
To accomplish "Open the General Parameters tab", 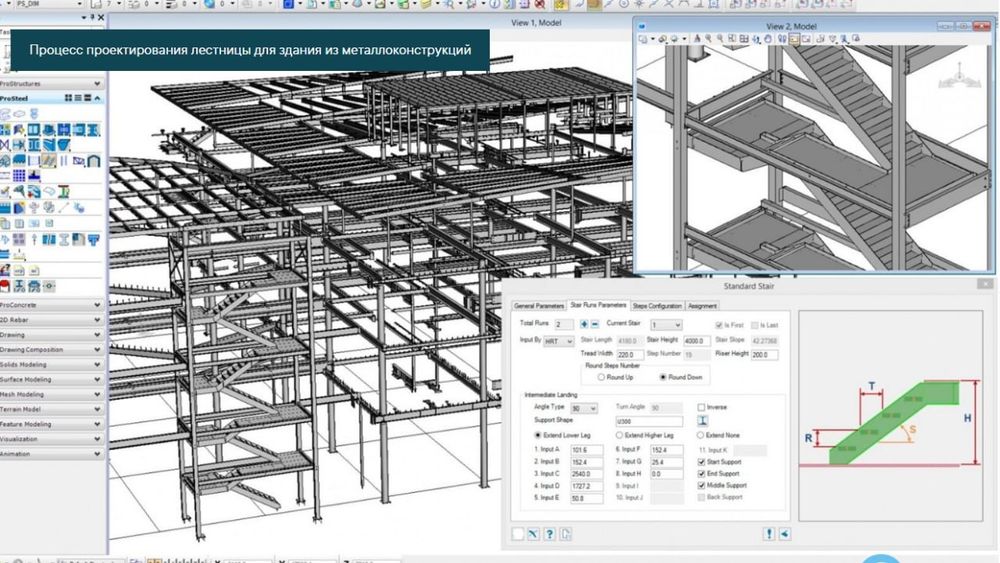I will tap(539, 306).
